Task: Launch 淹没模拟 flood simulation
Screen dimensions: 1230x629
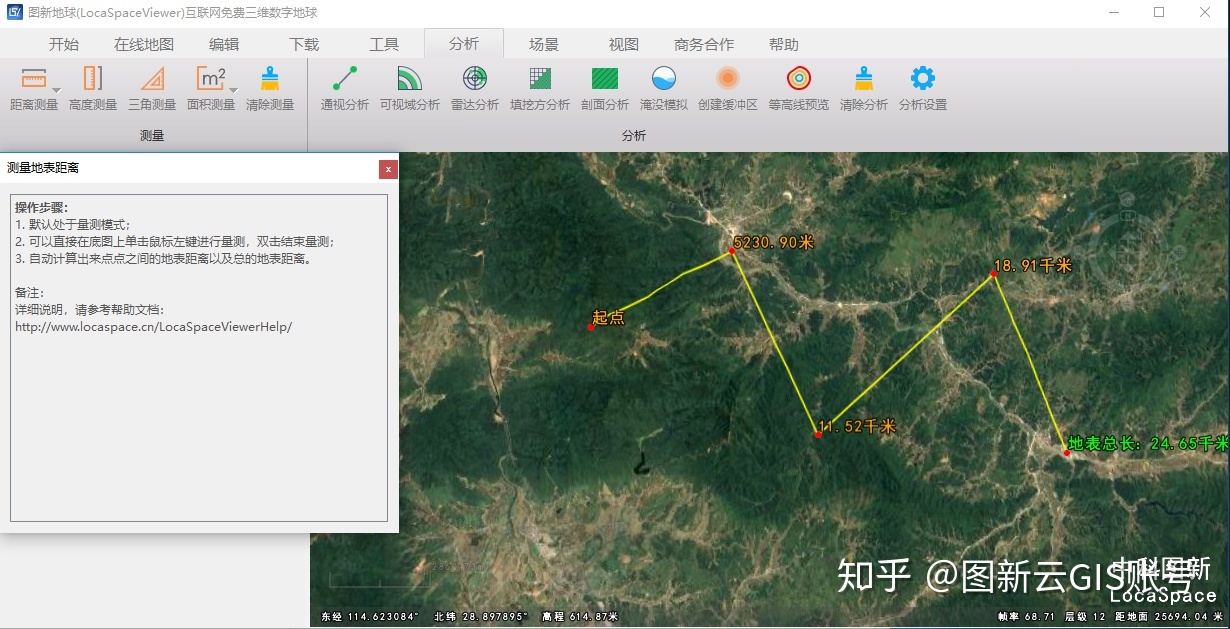Action: click(664, 88)
